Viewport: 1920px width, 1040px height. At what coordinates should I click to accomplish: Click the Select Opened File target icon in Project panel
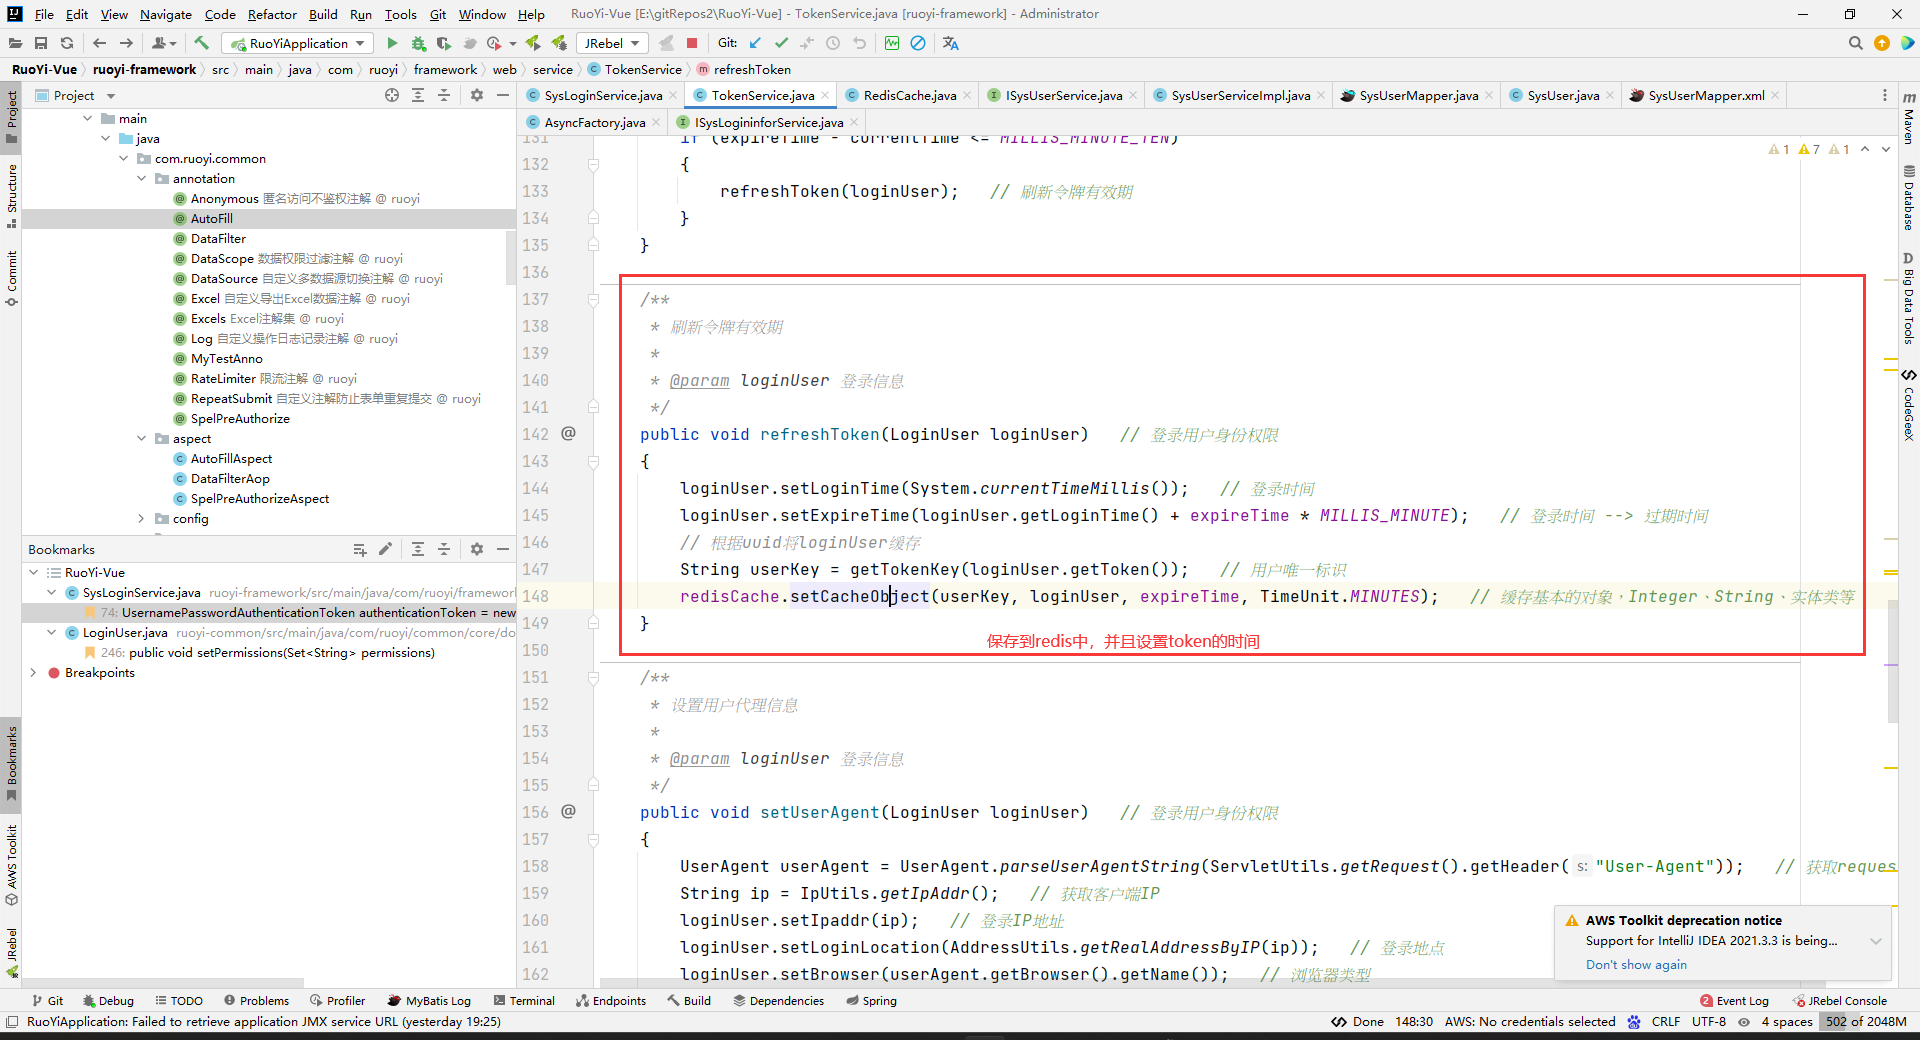392,95
